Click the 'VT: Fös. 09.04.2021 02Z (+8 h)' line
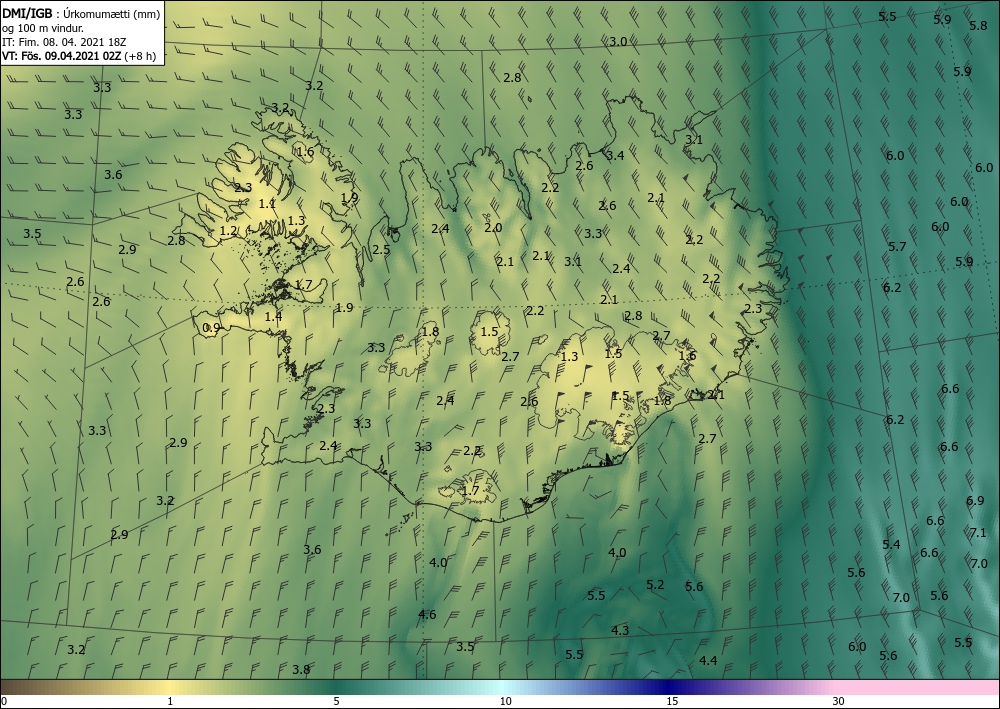The width and height of the screenshot is (1000, 709). 78,56
